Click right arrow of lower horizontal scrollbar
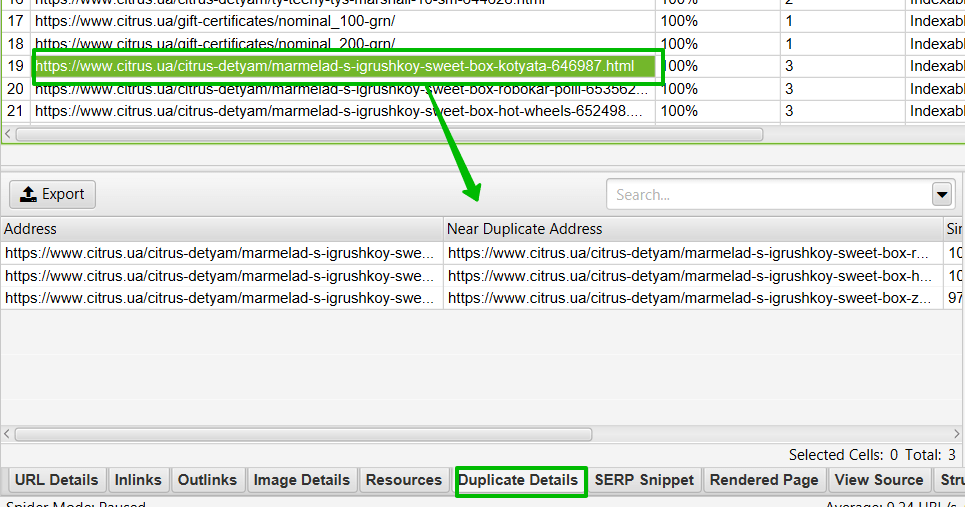This screenshot has width=965, height=507. click(957, 434)
